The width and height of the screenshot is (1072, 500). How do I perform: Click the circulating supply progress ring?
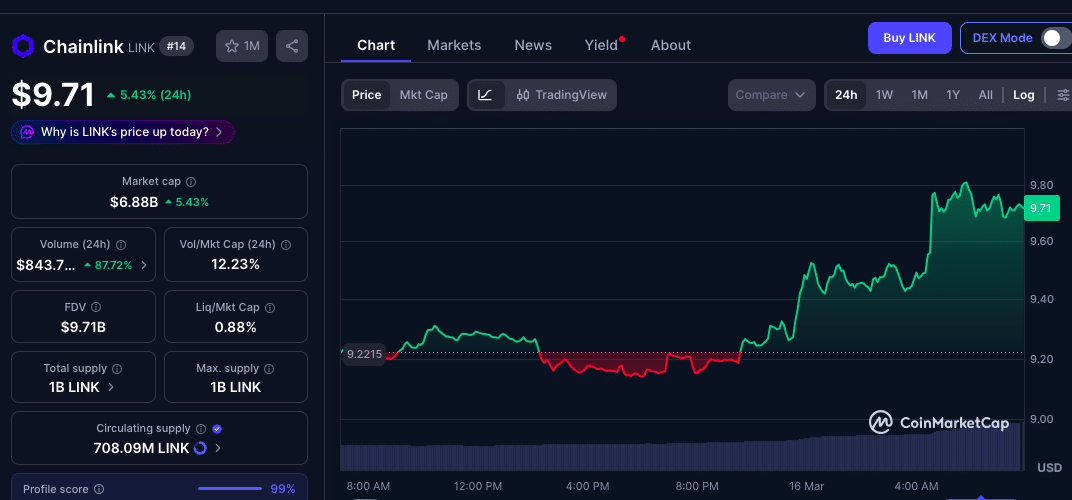point(200,448)
